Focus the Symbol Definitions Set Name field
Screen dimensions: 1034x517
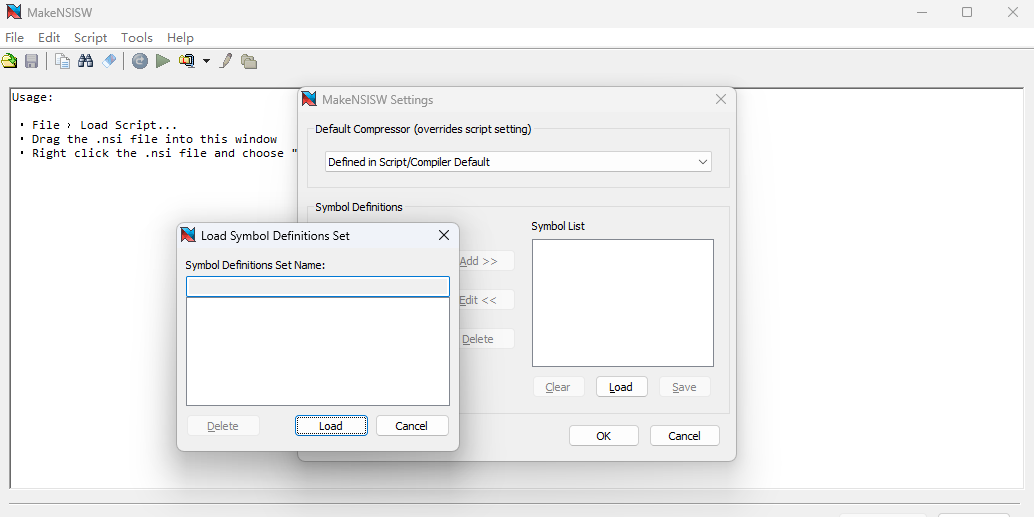pos(317,287)
